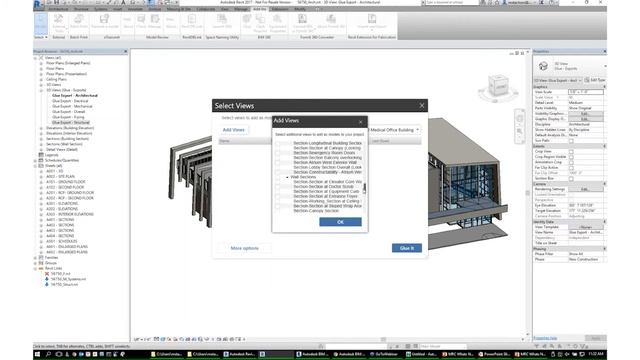Check the Emergency Room Doors section
The height and width of the screenshot is (360, 640).
(278, 153)
